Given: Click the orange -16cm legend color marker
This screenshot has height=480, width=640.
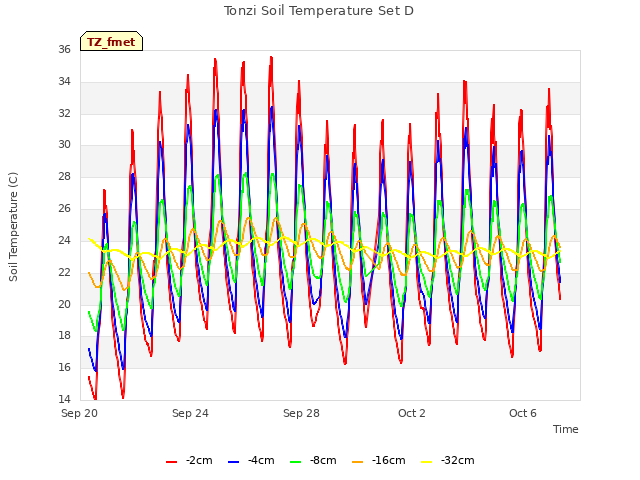Looking at the screenshot, I should click(357, 462).
